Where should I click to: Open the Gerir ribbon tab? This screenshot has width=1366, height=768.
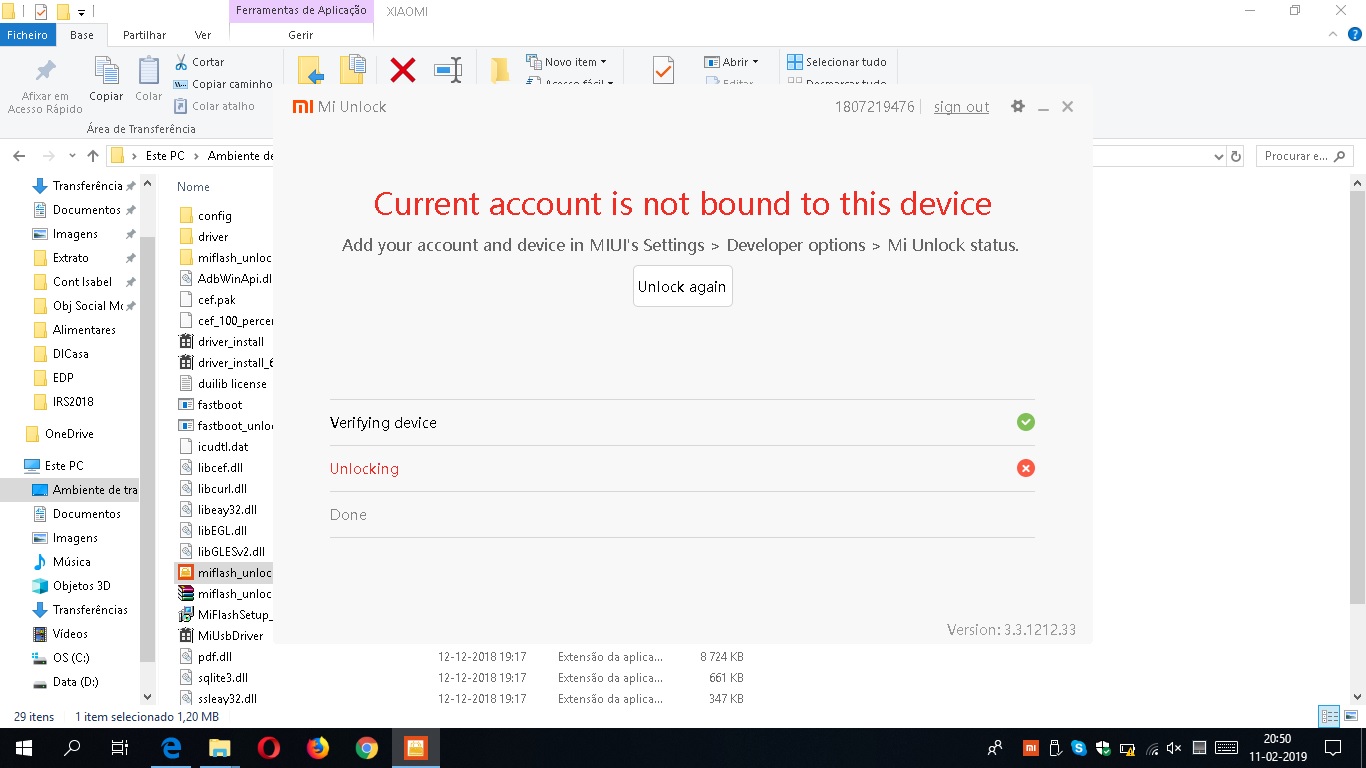point(301,35)
